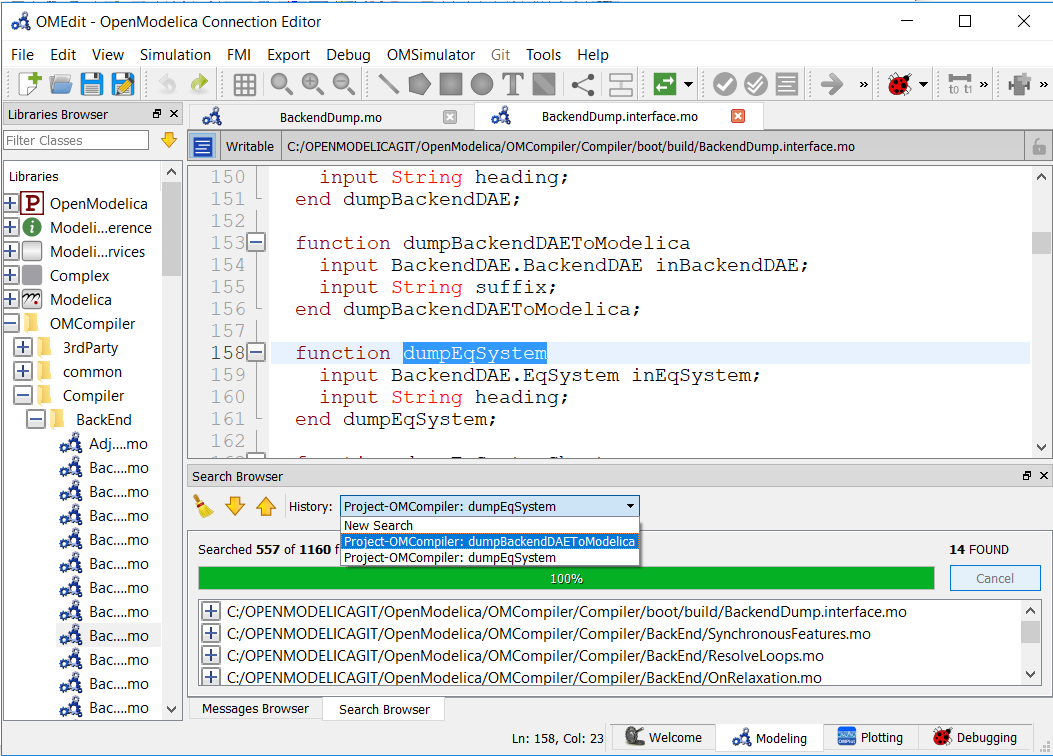
Task: Click the ladybug debug icon
Action: (900, 84)
